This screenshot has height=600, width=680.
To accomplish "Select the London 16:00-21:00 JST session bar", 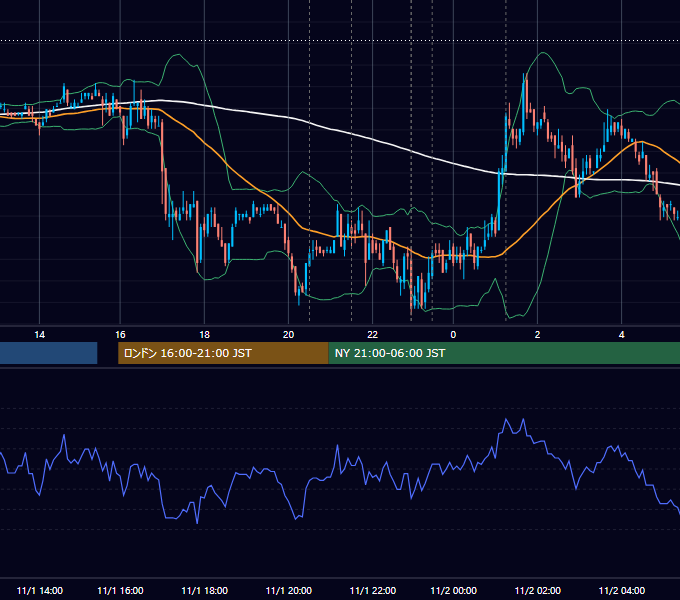I will 223,353.
